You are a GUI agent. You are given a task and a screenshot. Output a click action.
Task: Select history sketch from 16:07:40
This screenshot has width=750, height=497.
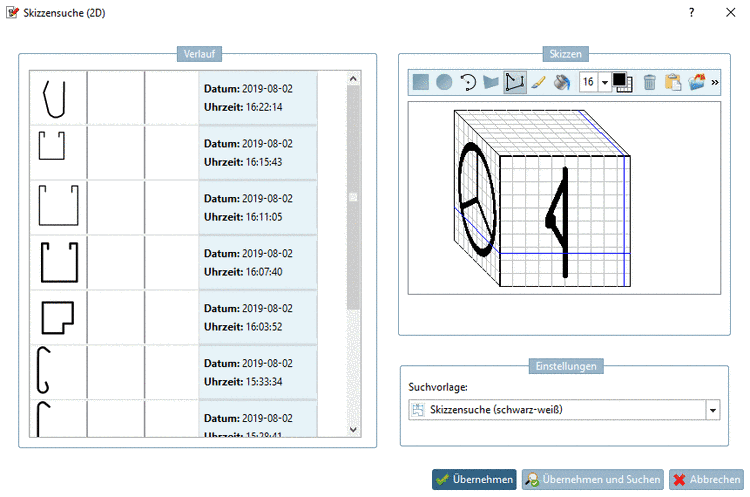pos(58,263)
